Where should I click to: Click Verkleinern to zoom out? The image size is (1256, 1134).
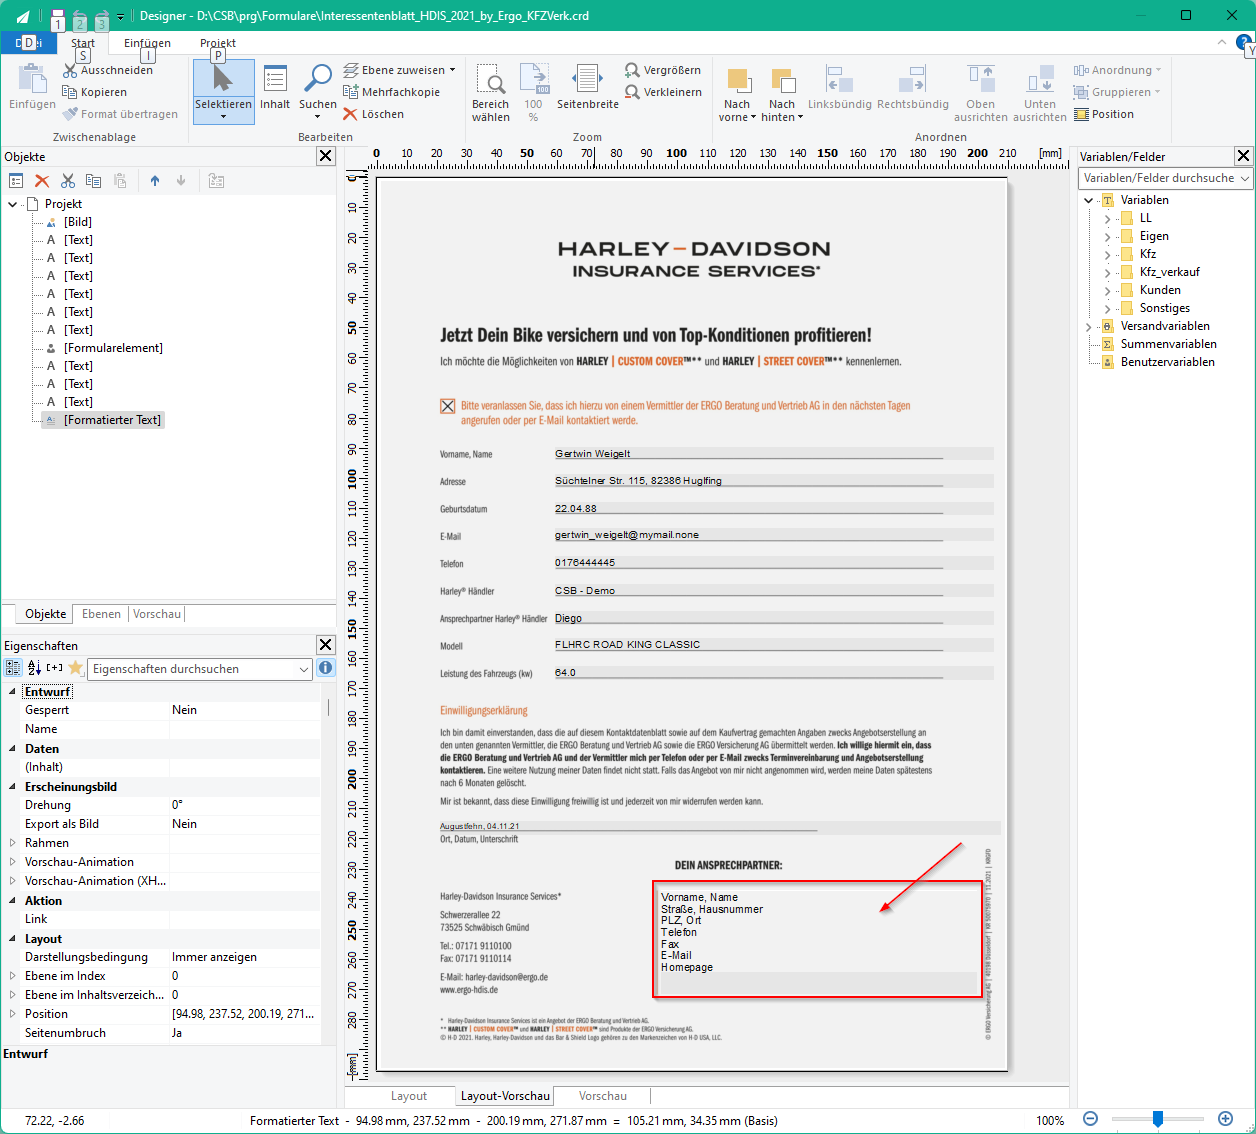662,92
